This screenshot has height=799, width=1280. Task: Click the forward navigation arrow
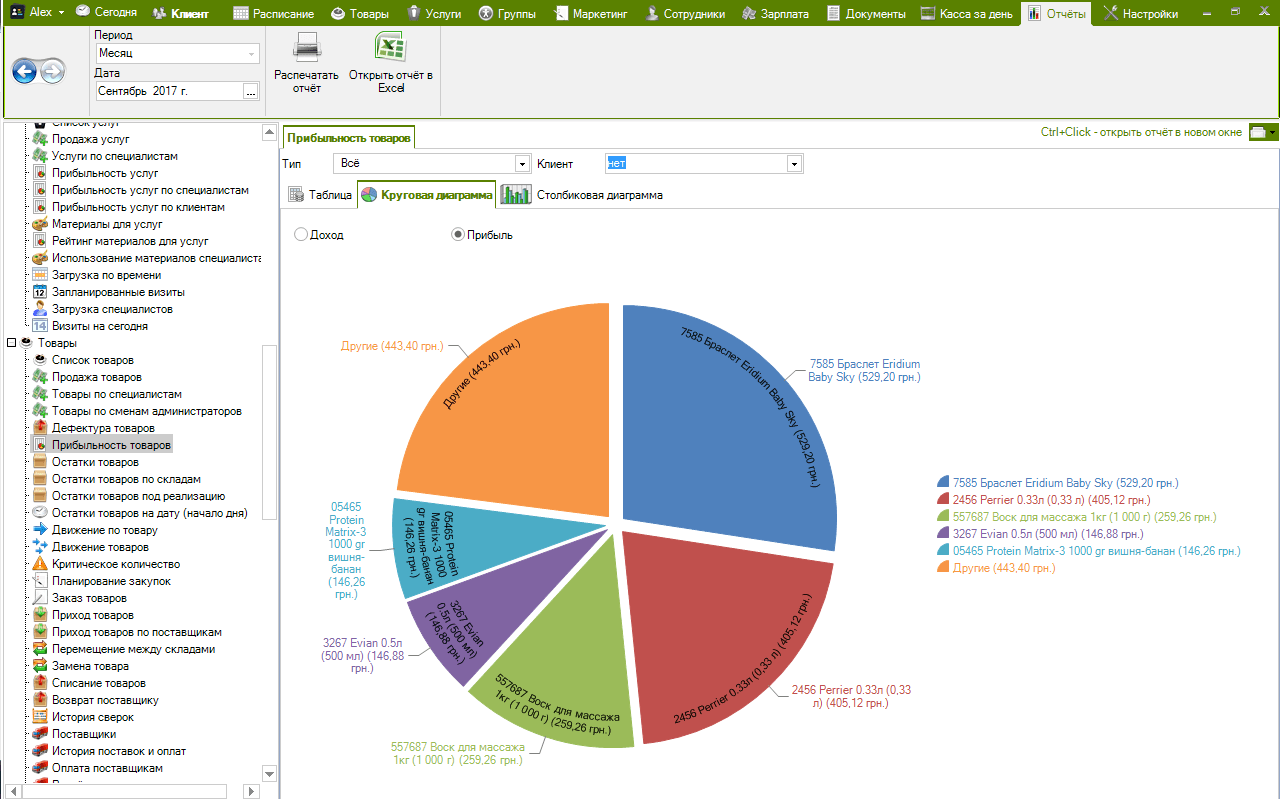[52, 71]
